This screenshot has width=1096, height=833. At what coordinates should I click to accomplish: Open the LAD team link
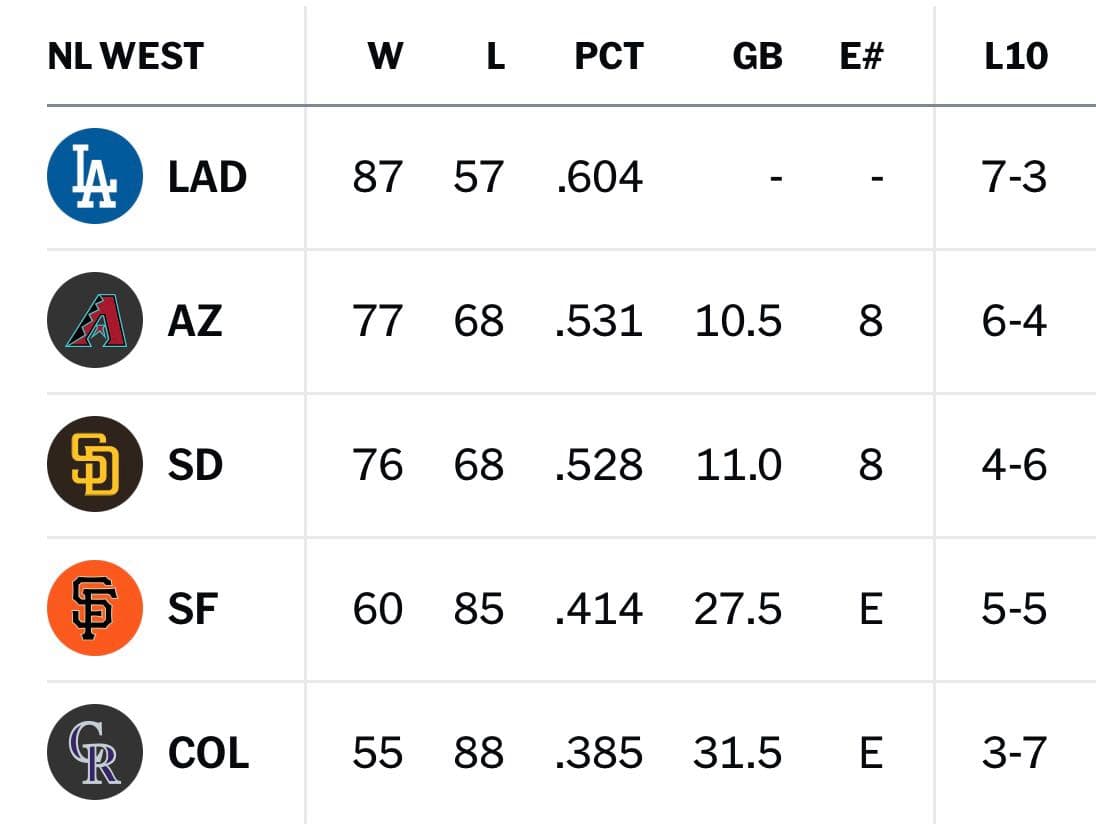tap(208, 177)
